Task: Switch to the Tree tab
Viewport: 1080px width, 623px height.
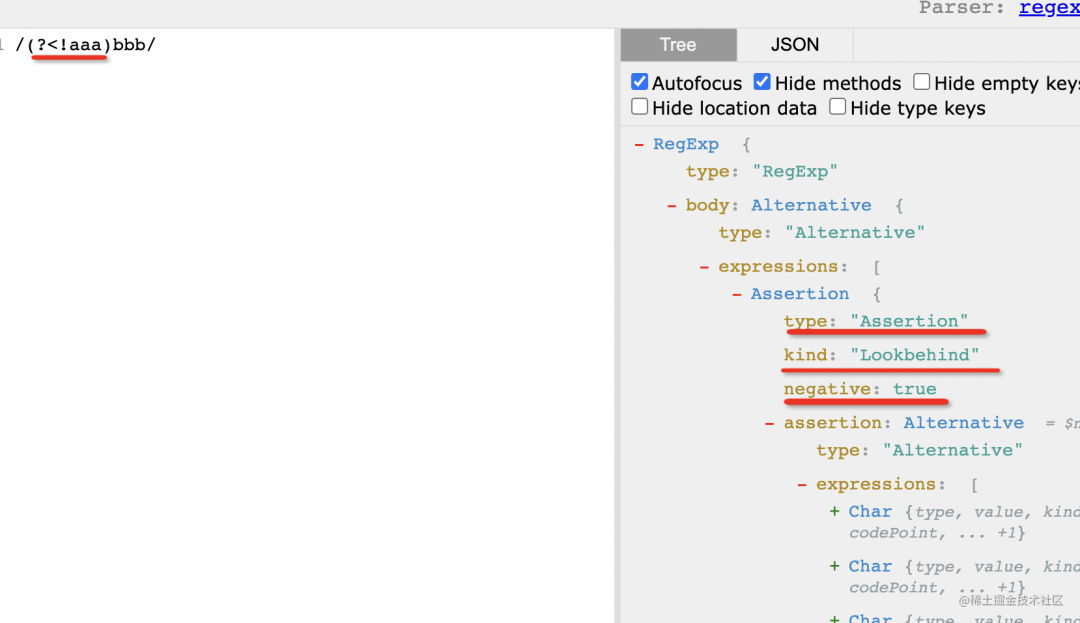Action: click(x=678, y=45)
